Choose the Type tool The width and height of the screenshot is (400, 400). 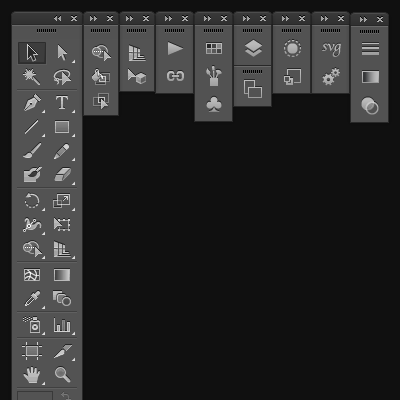click(x=62, y=103)
